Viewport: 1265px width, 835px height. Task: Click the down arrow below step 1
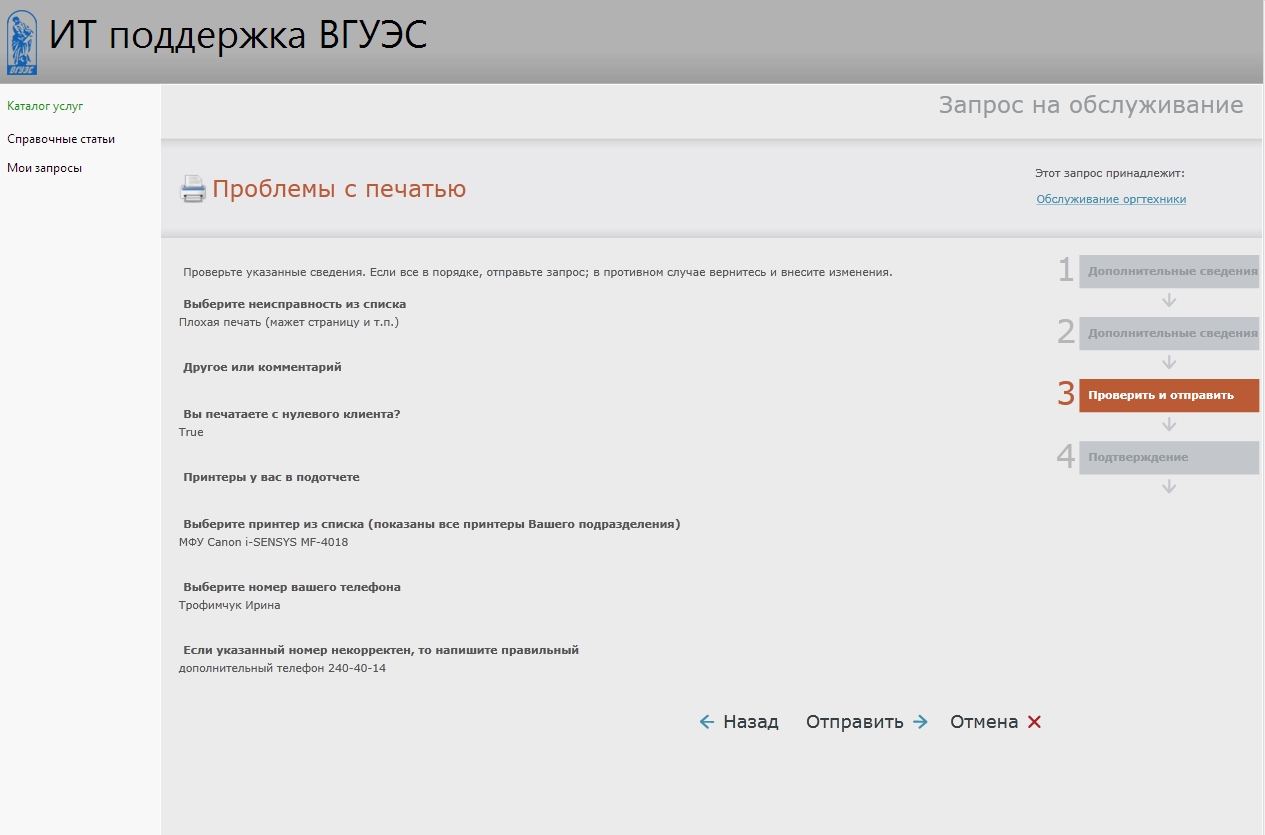point(1169,301)
